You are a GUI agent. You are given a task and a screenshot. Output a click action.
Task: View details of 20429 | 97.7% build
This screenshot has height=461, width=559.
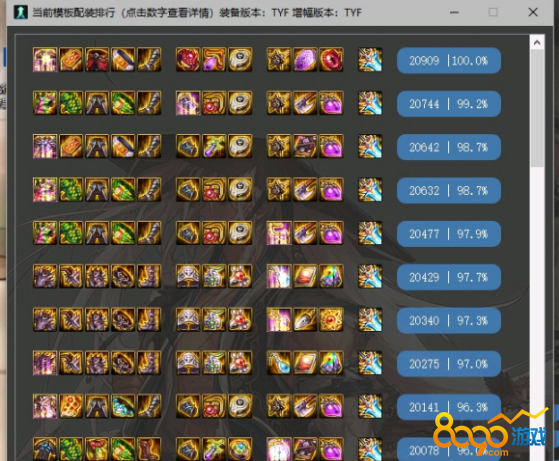pos(449,277)
